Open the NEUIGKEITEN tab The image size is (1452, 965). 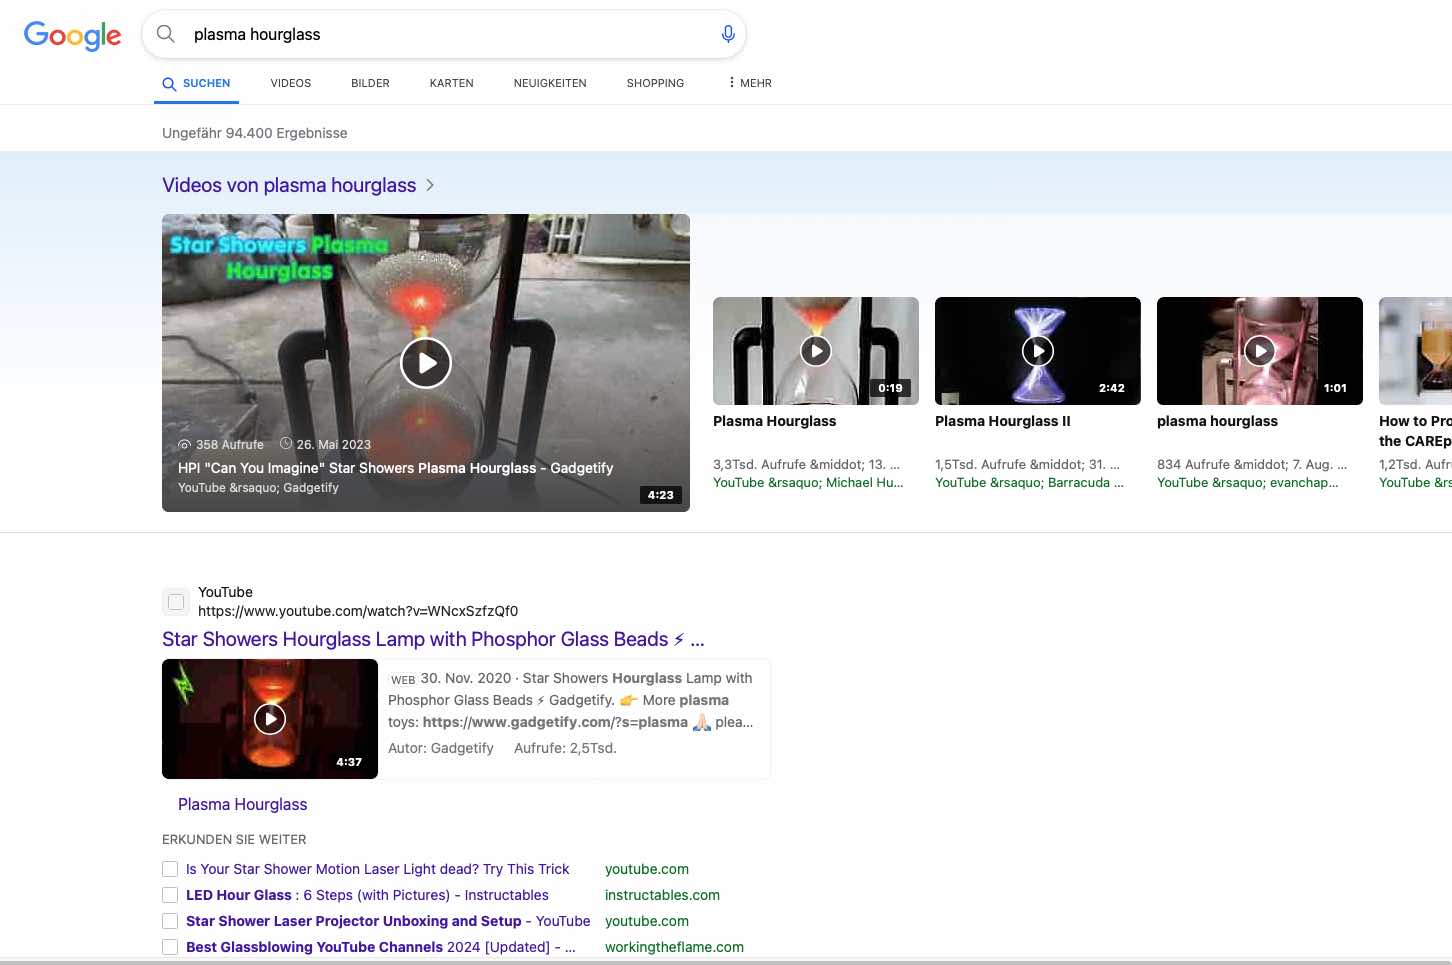550,83
